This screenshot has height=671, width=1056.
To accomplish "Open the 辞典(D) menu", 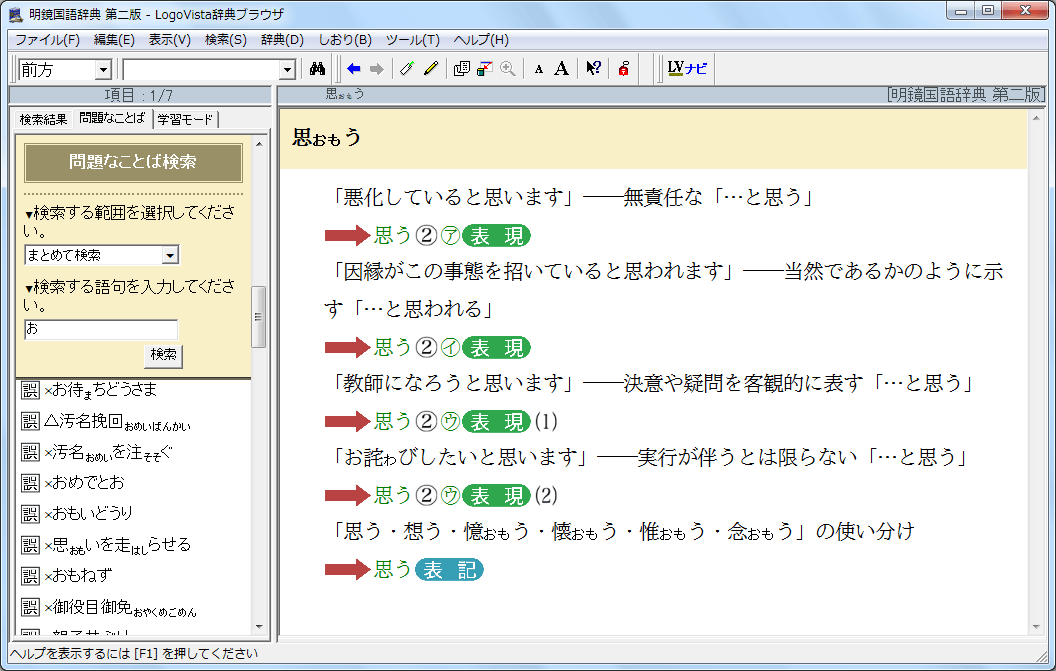I will [x=282, y=40].
